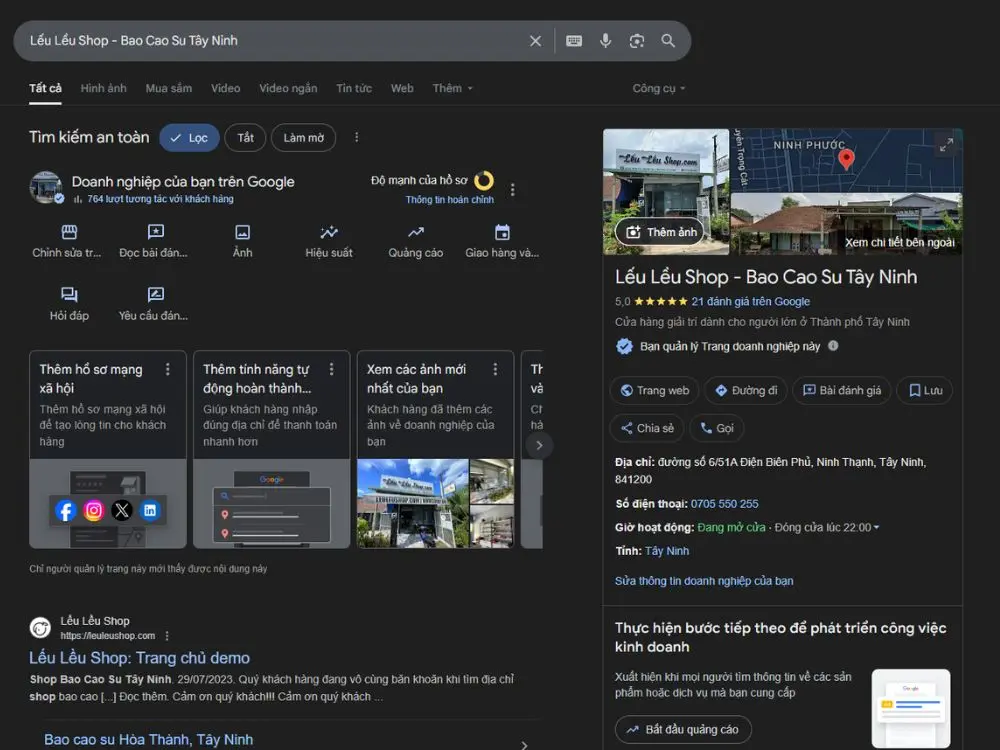Select the Lọc SafeSearch filter option
Screen dimensions: 1000x750
(x=189, y=138)
